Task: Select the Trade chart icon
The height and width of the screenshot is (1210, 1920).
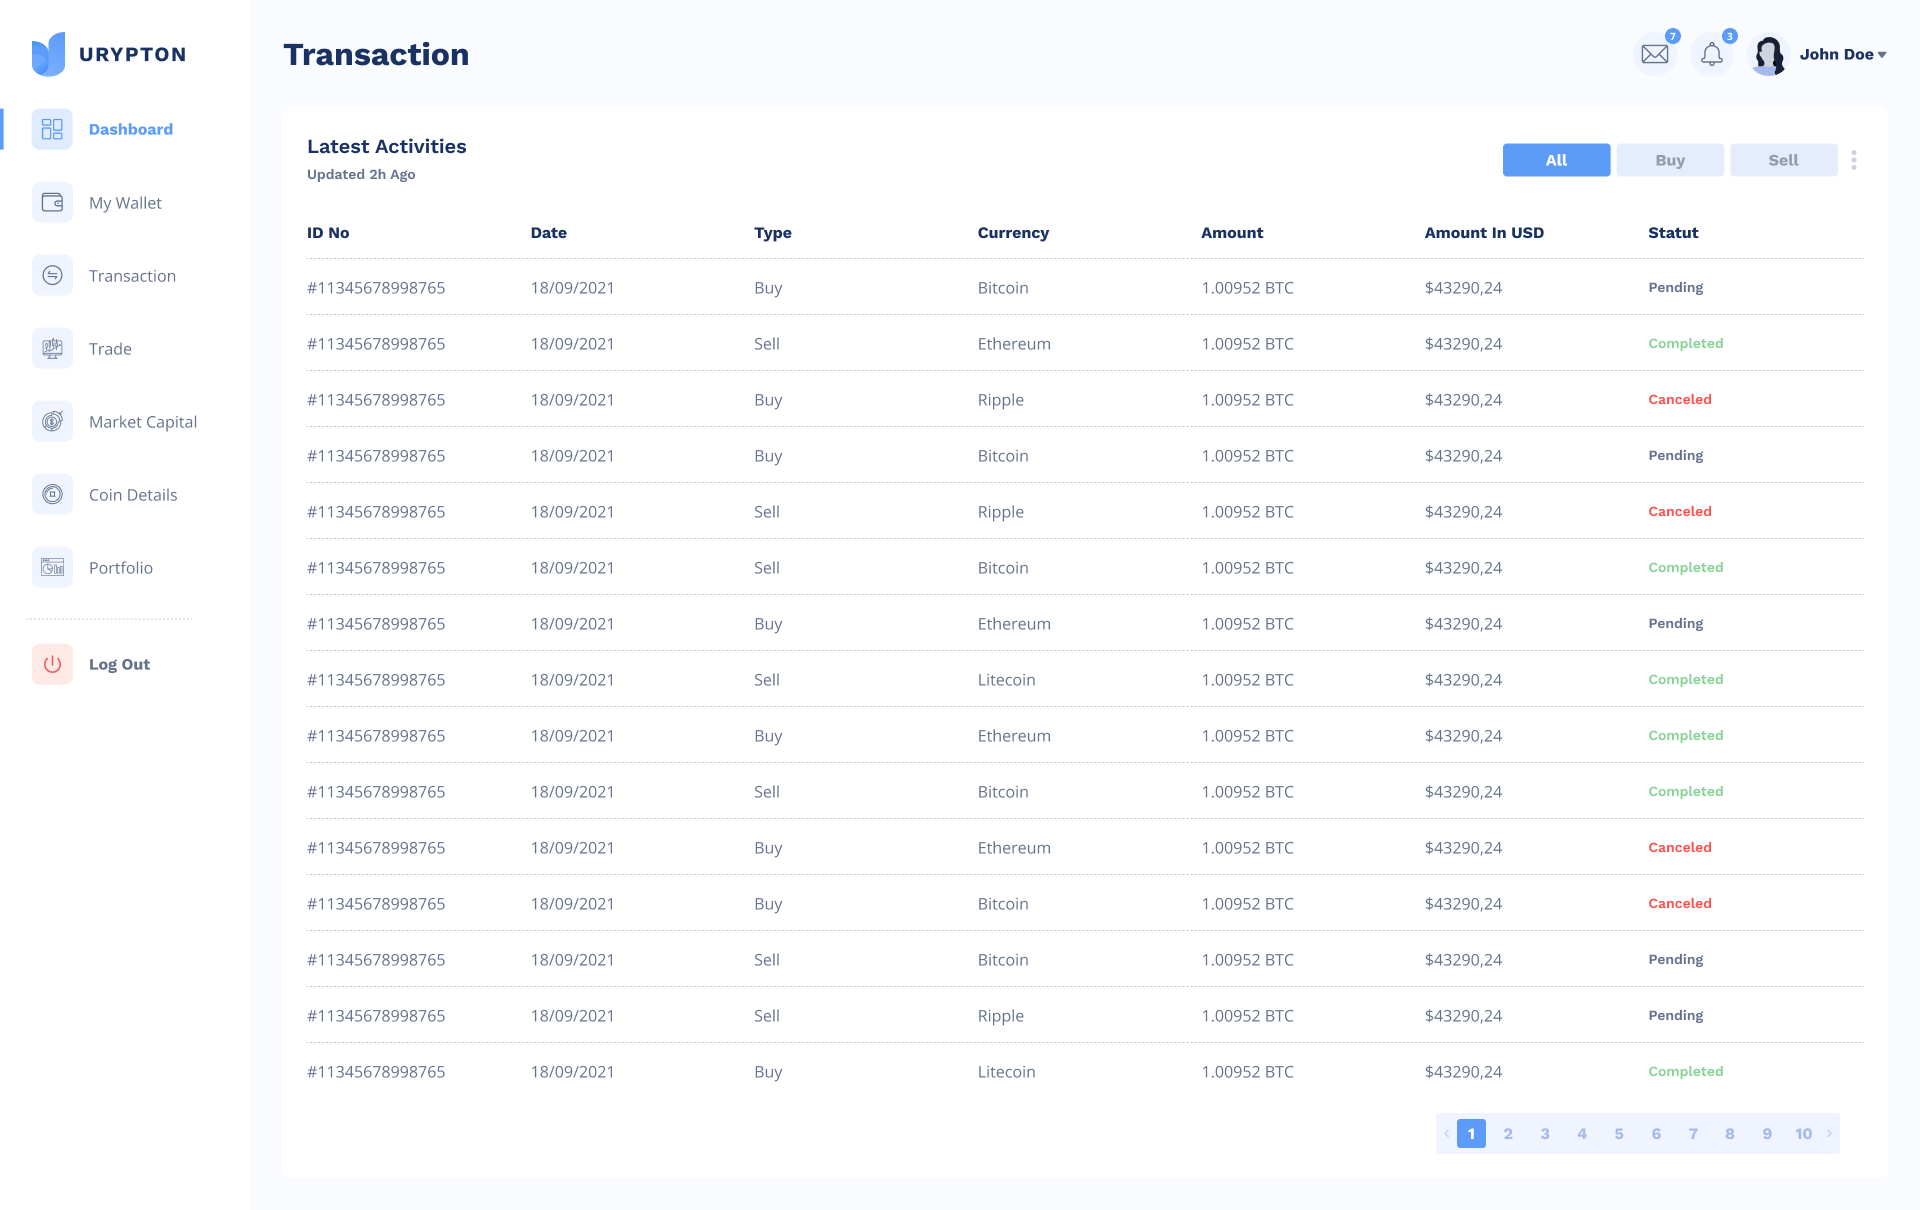Action: 52,349
